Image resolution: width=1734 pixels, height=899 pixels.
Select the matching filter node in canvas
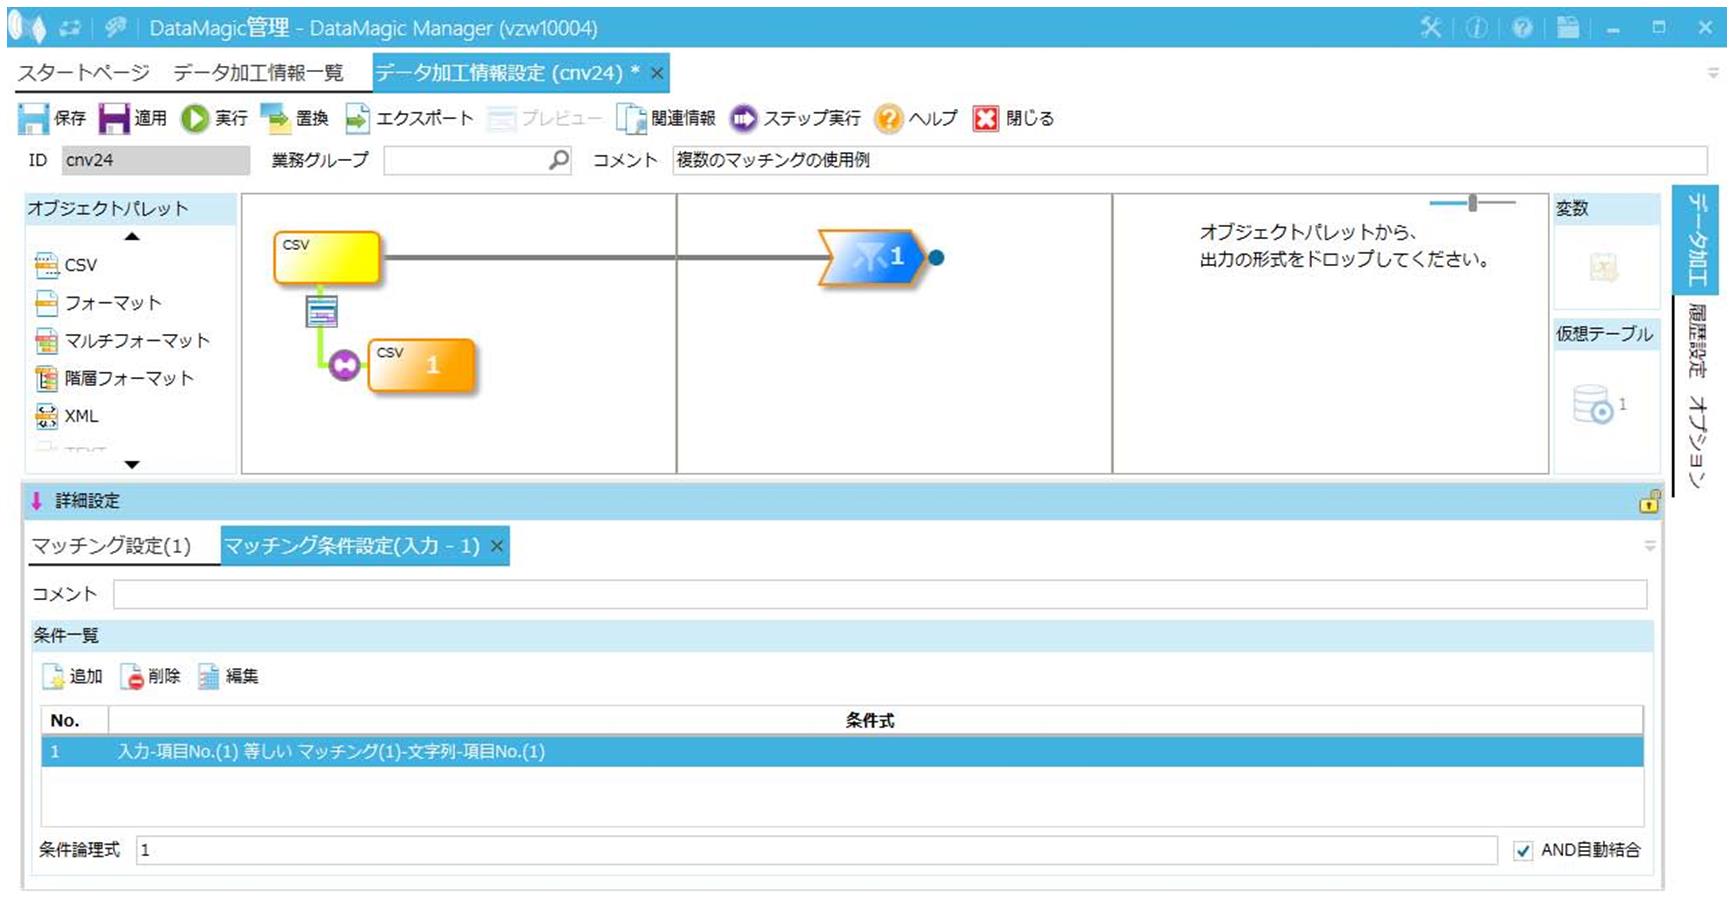tap(872, 258)
